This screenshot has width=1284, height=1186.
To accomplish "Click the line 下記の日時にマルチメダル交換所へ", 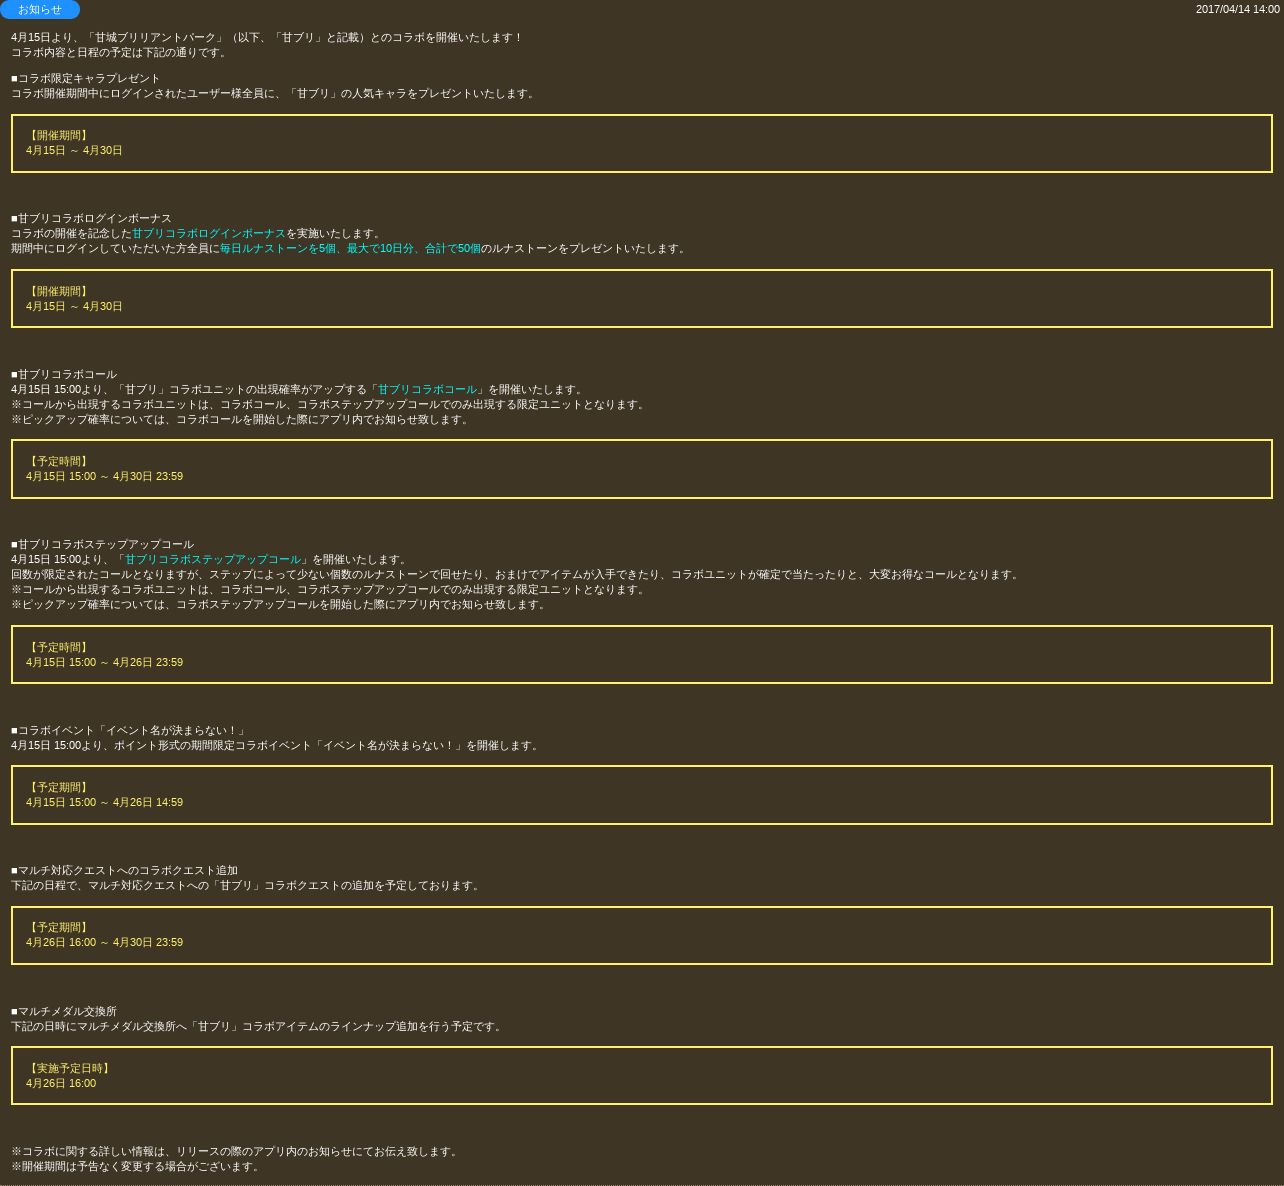I will 258,1026.
